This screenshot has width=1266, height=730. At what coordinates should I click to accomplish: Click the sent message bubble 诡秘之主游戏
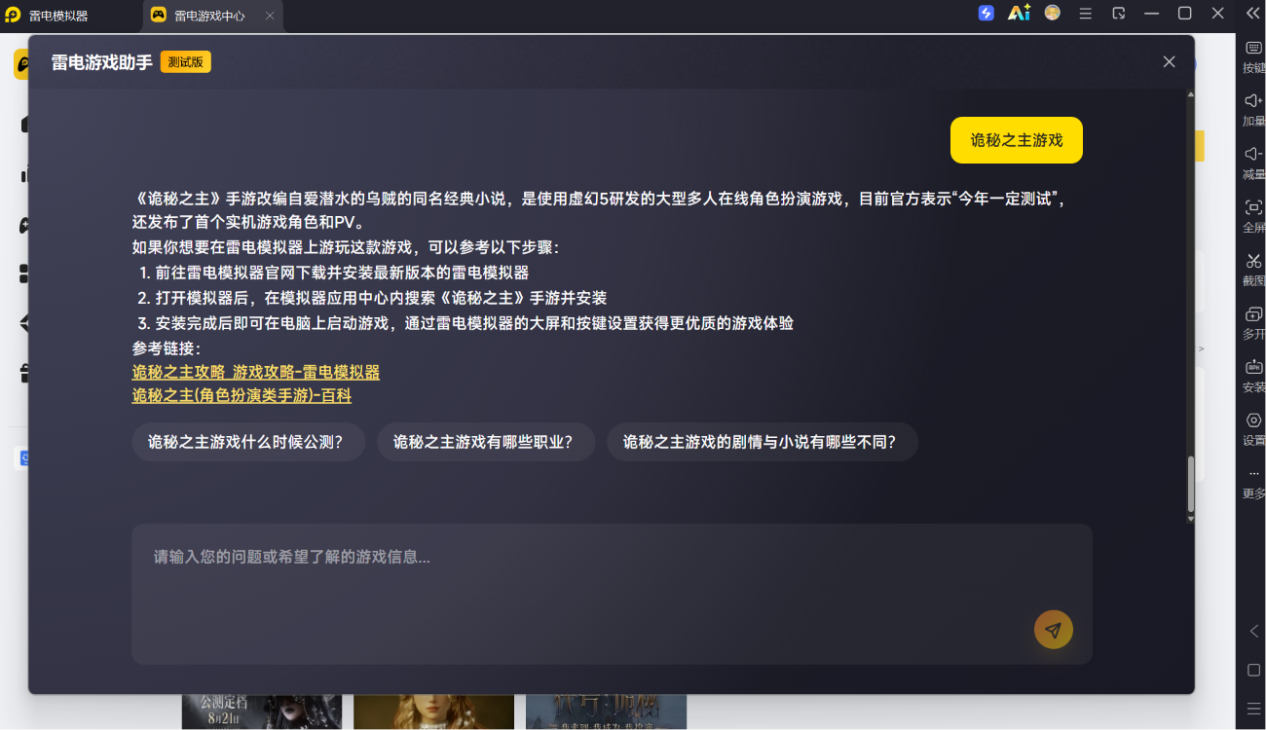1016,140
